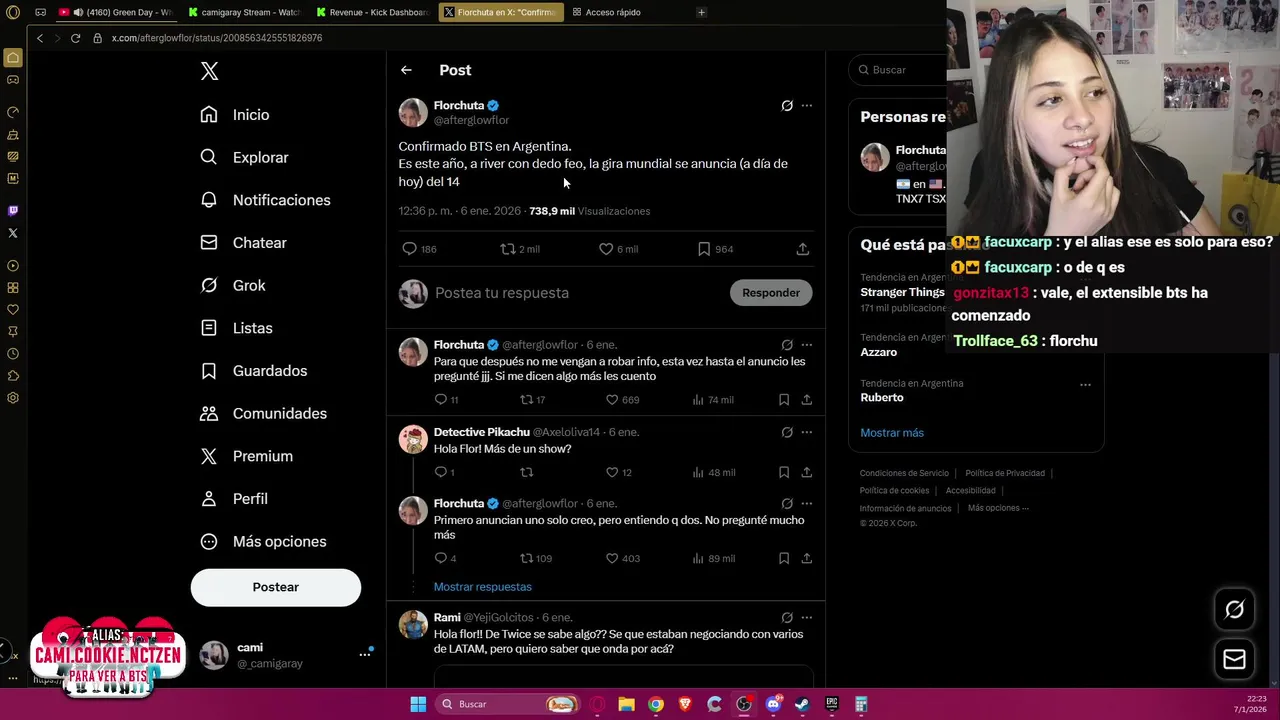Open three-dot menu on 'Para que después' reply
This screenshot has width=1280, height=720.
coord(807,345)
